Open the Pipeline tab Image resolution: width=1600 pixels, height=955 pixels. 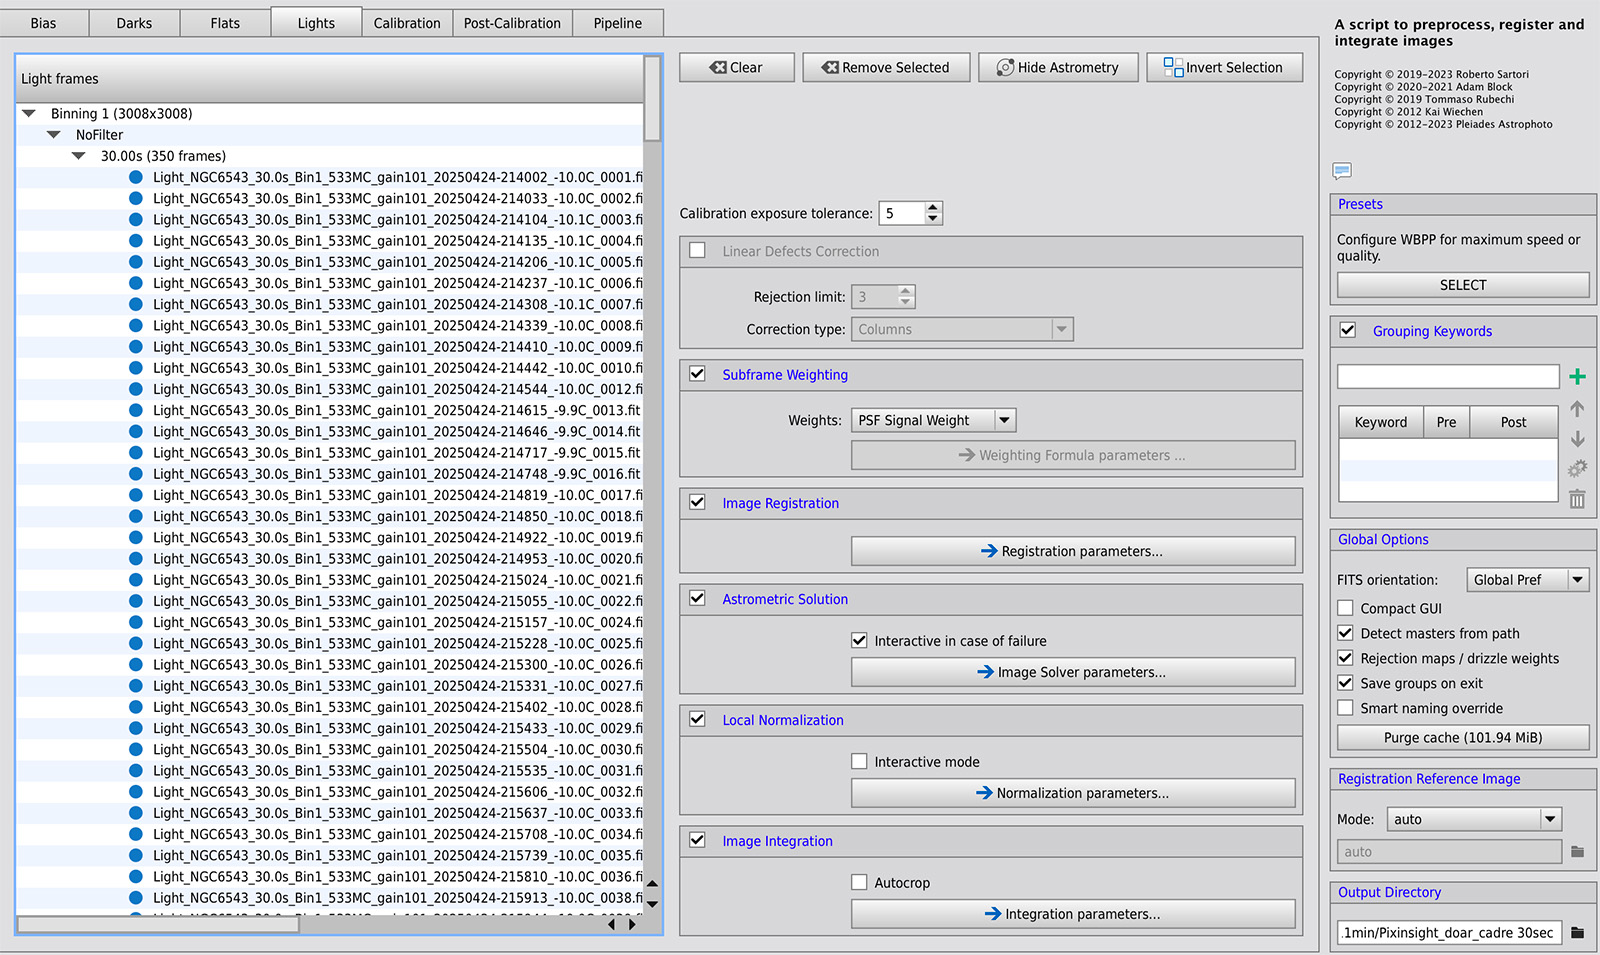tap(618, 23)
